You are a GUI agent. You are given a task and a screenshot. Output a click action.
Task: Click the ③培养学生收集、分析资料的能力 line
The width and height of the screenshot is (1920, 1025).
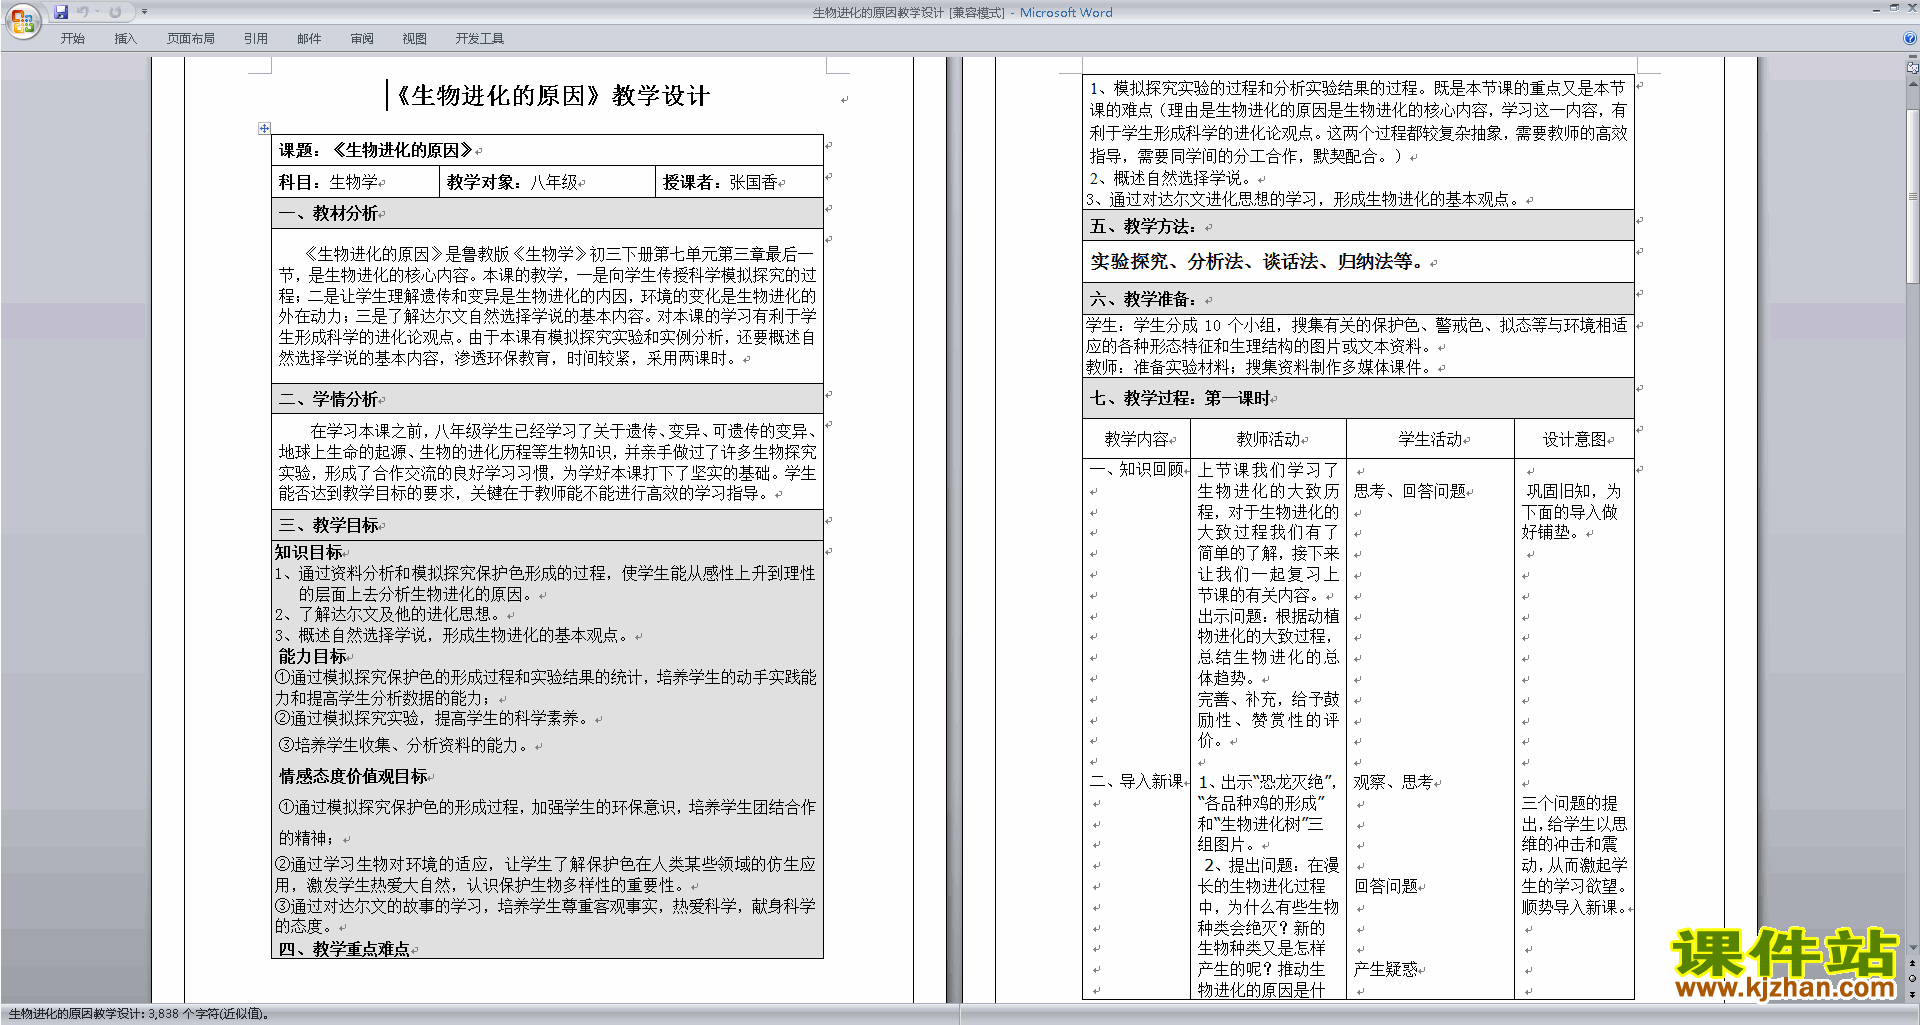click(x=403, y=745)
